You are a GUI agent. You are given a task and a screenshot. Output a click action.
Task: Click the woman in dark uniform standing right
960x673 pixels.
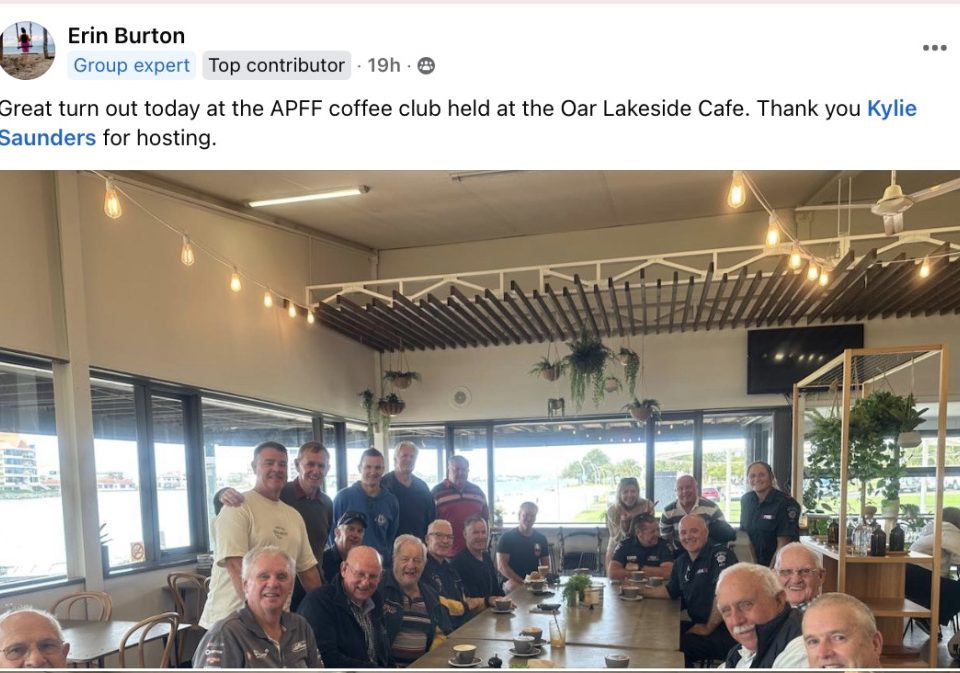(x=768, y=513)
